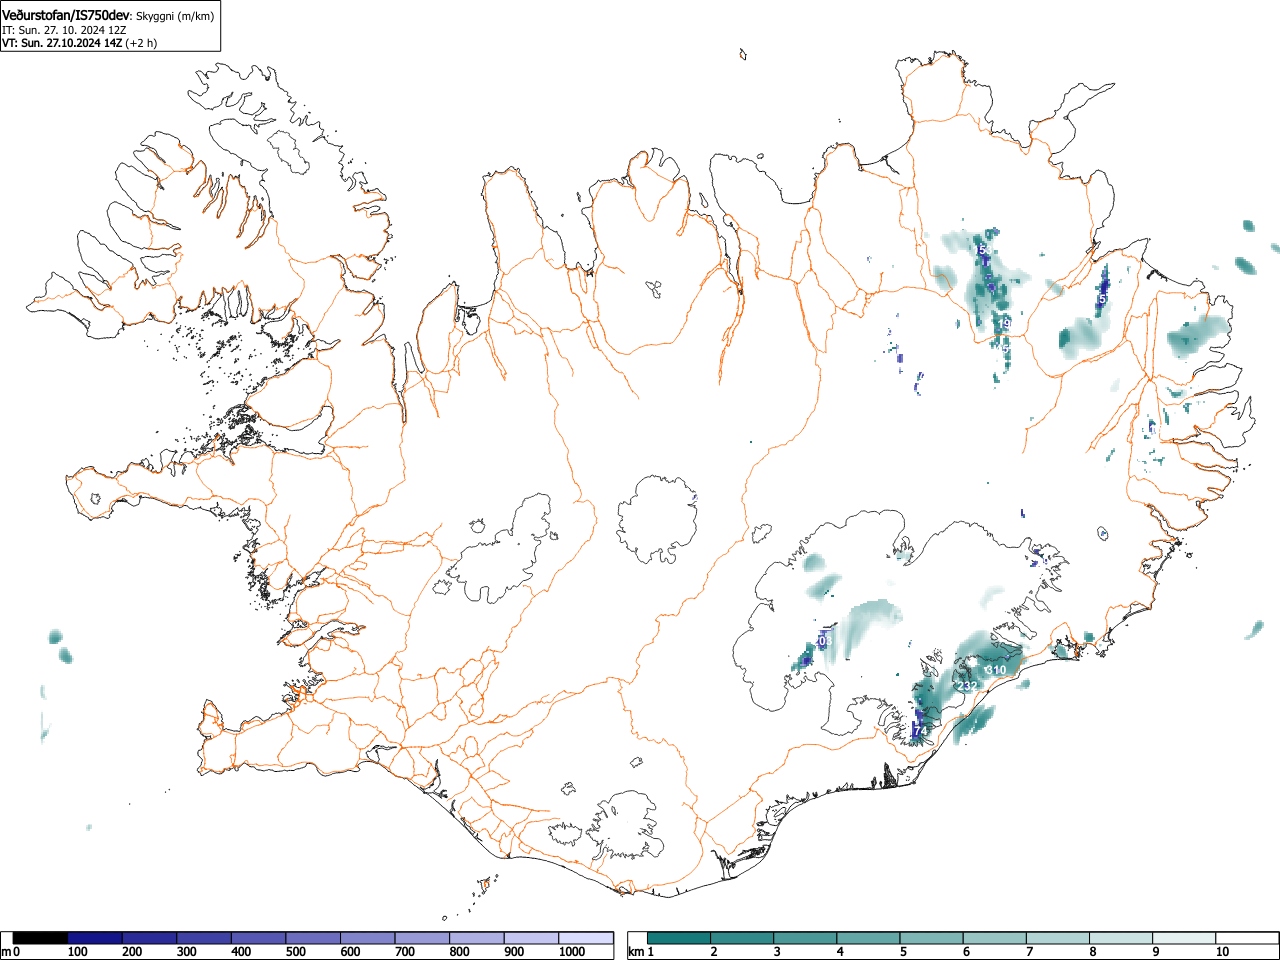Click the 7–8 km legend swatch

1058,938
